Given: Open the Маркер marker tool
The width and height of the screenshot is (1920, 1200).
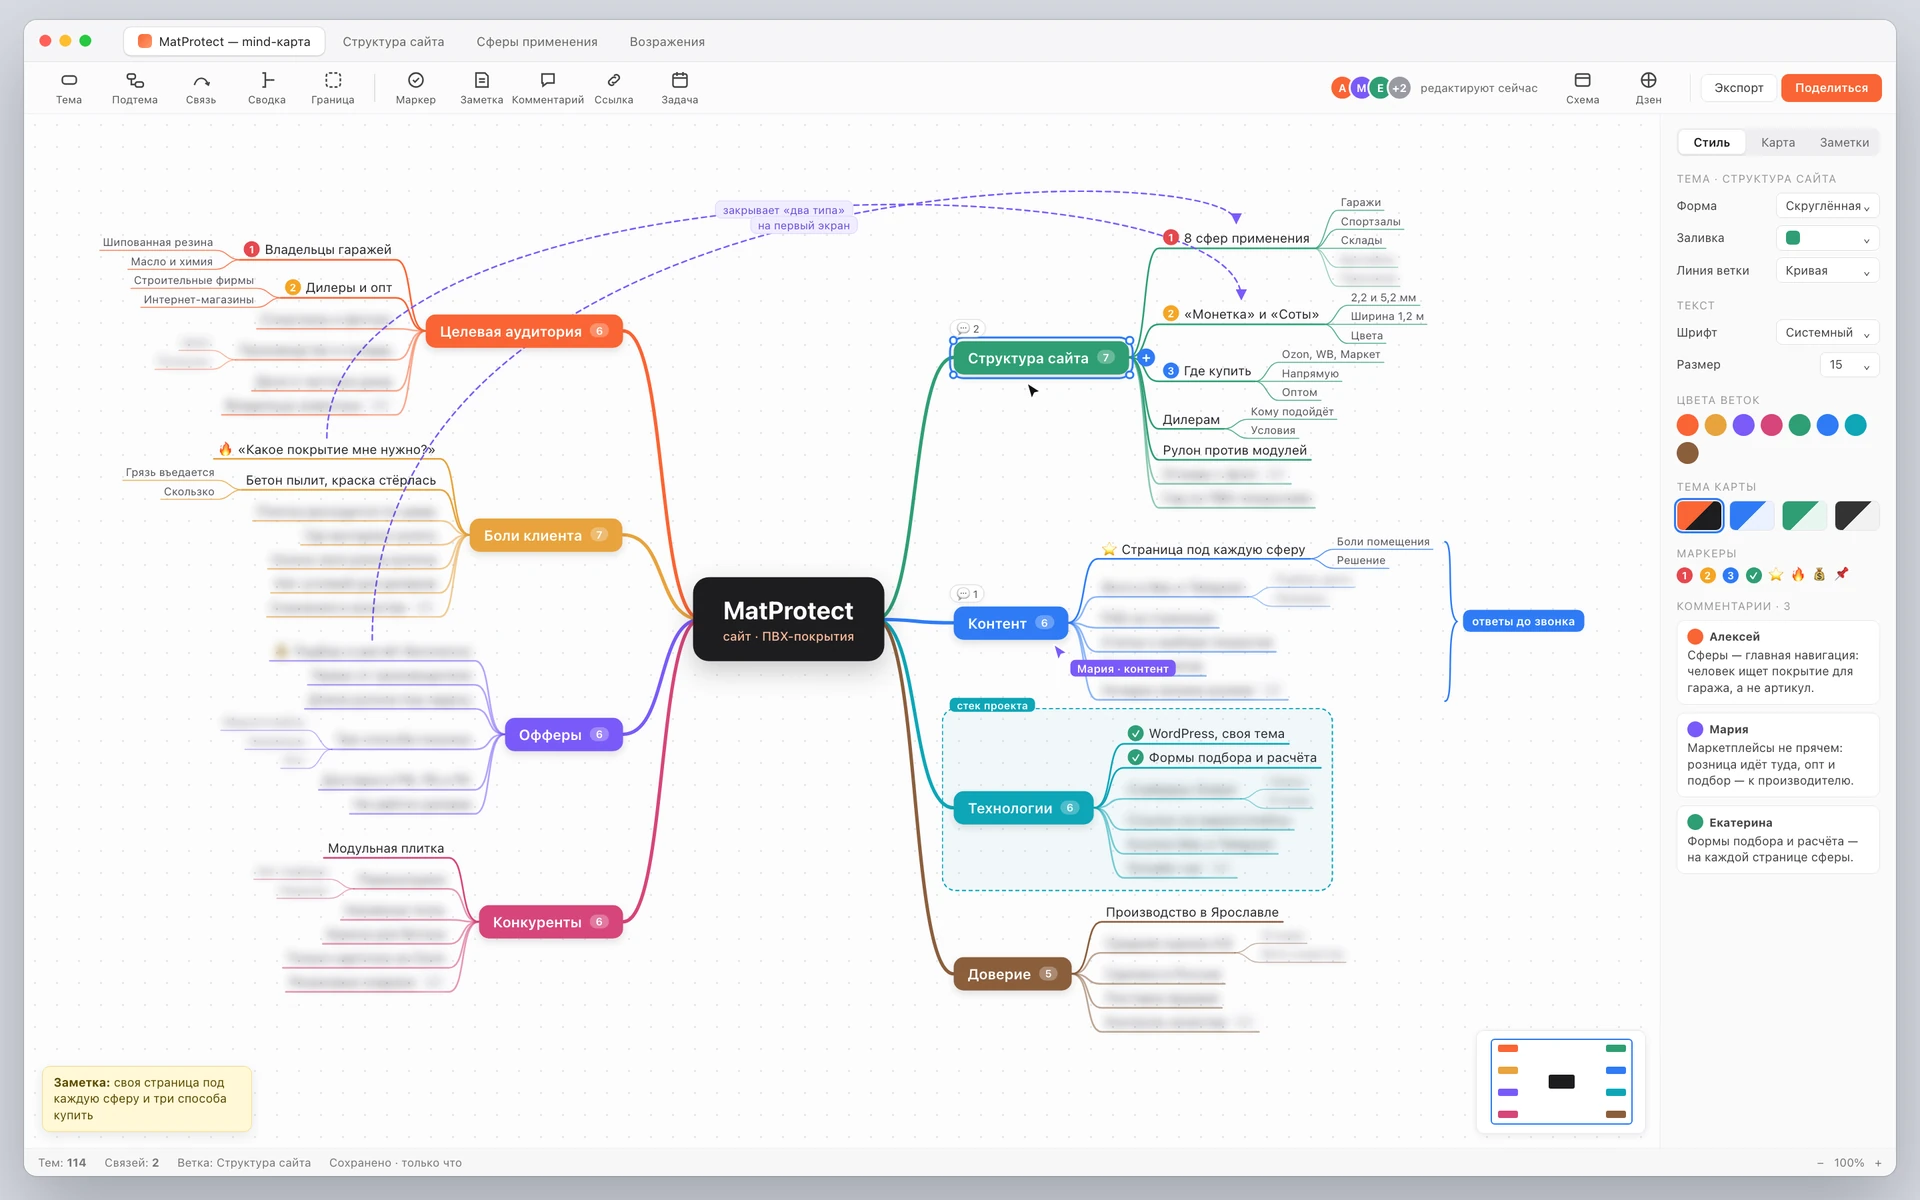Looking at the screenshot, I should [x=416, y=88].
